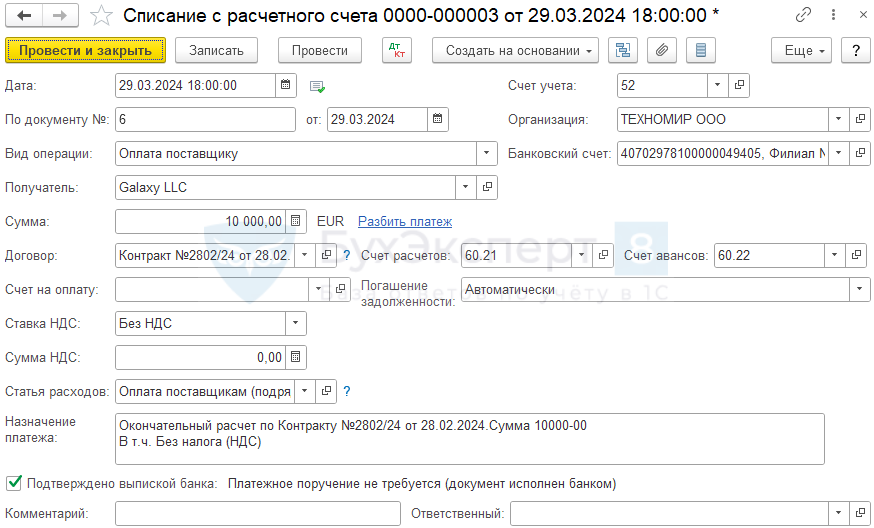
Task: Click into the Комментарий input field
Action: (x=258, y=514)
